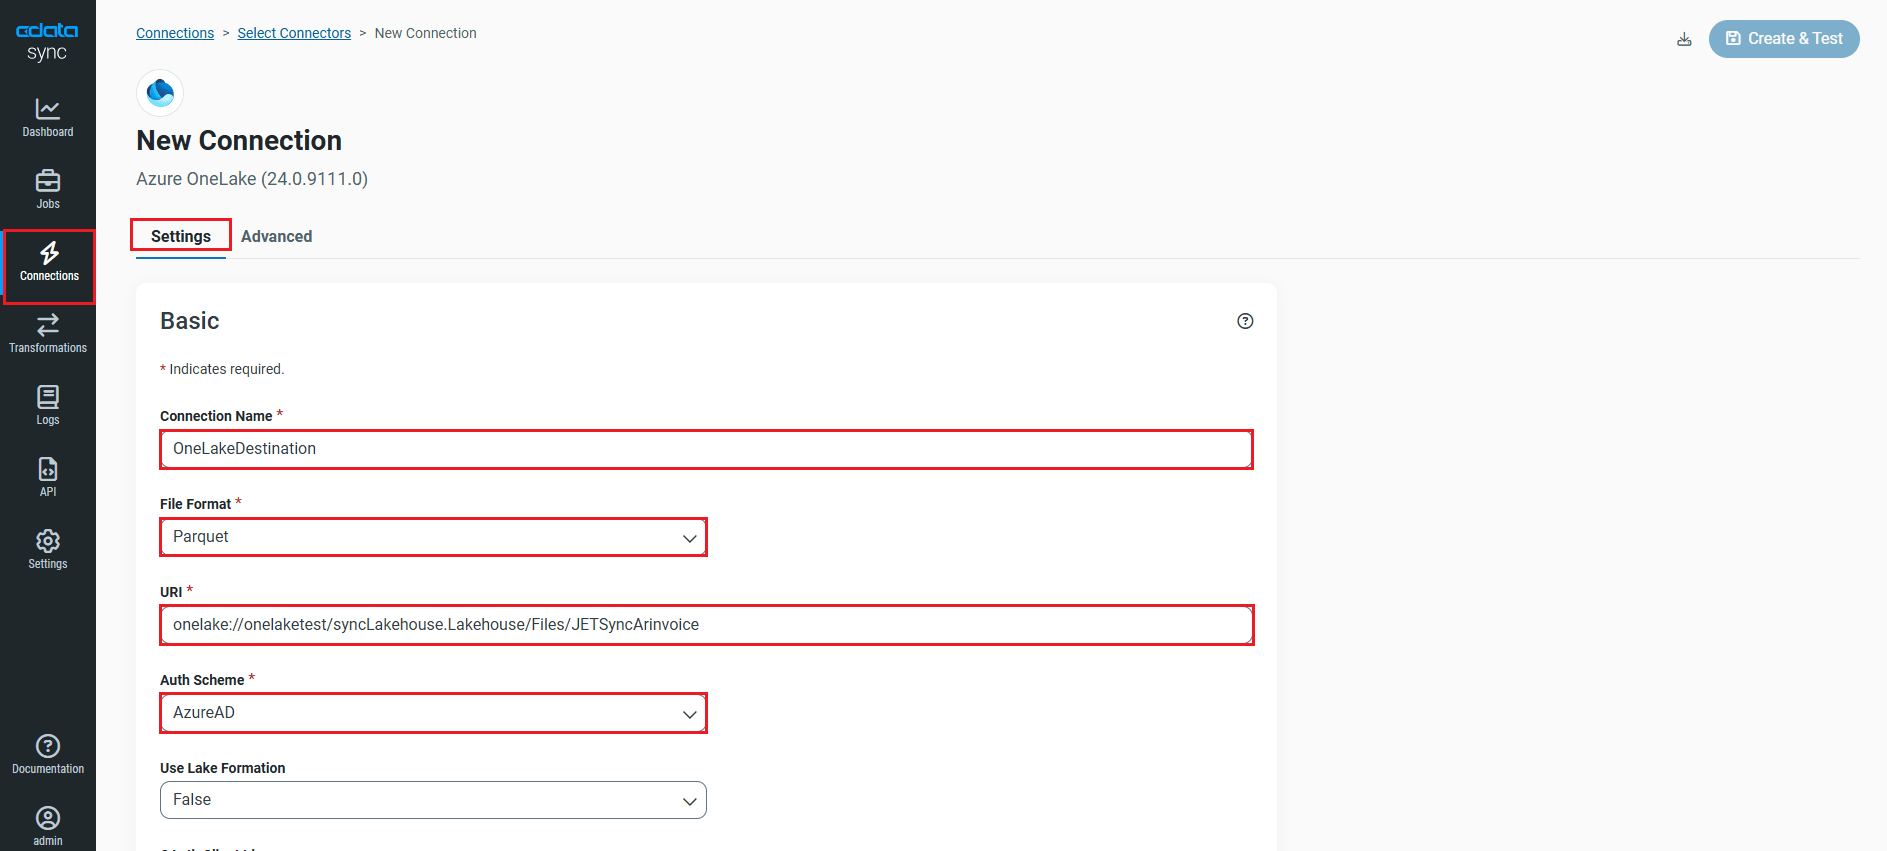Viewport: 1887px width, 851px height.
Task: Open the Documentation help section
Action: (47, 752)
